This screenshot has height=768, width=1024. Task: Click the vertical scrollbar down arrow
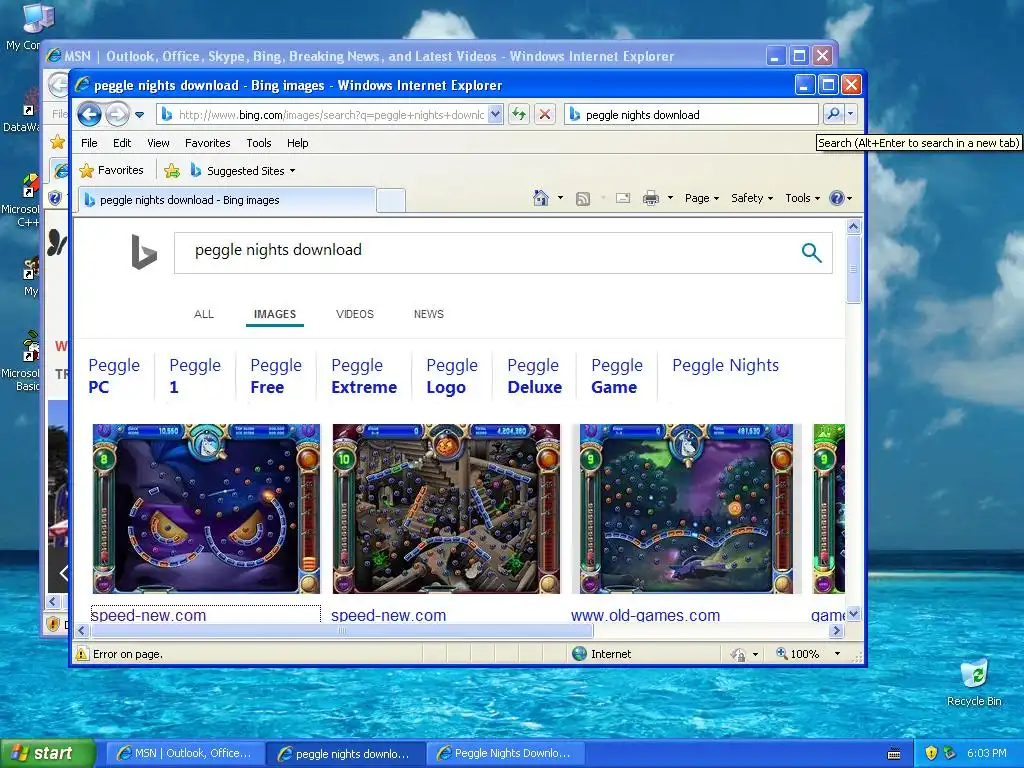(854, 614)
